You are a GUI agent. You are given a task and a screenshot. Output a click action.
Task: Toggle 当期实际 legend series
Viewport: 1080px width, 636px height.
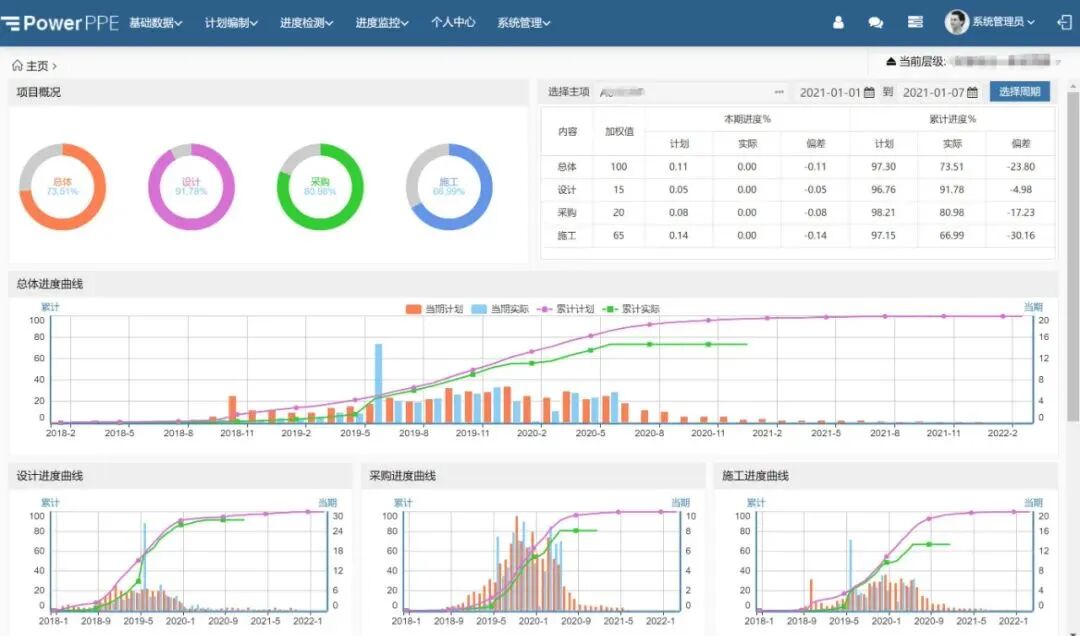(x=499, y=309)
